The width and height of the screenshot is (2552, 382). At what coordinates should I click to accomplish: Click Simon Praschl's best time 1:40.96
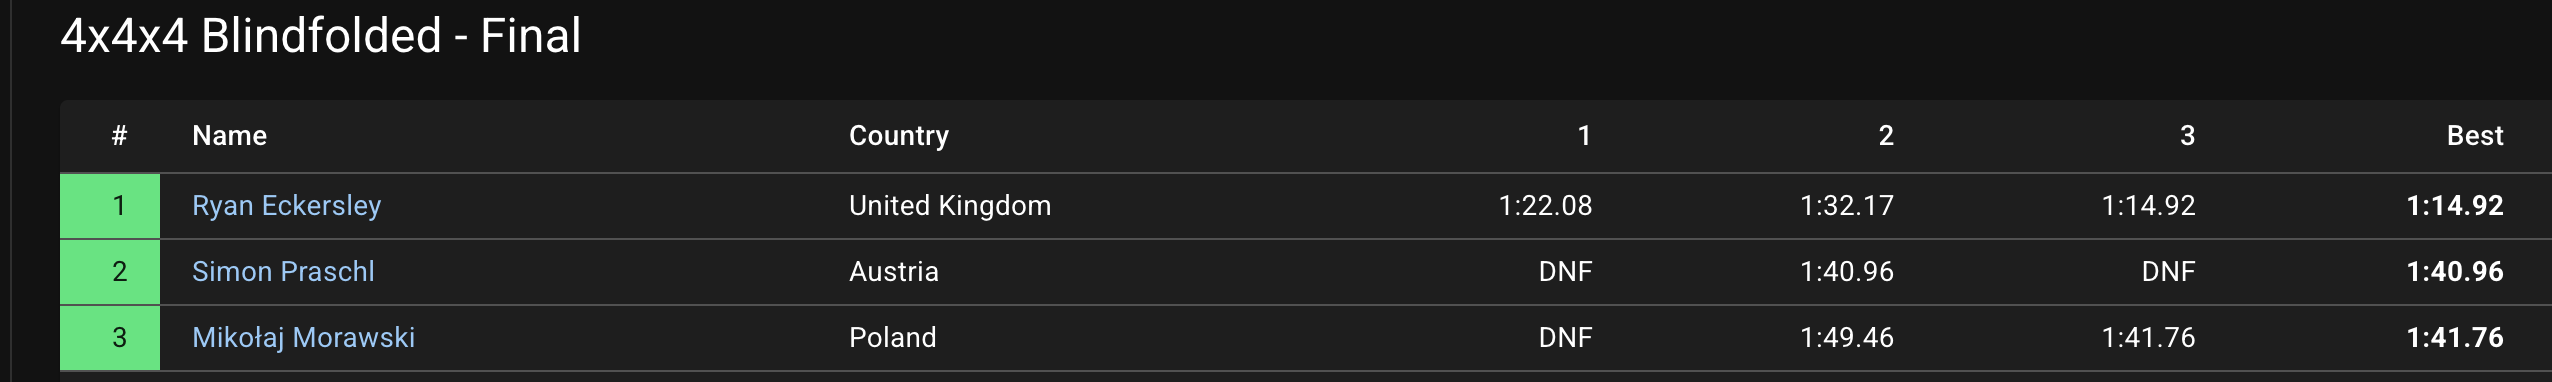click(2454, 272)
